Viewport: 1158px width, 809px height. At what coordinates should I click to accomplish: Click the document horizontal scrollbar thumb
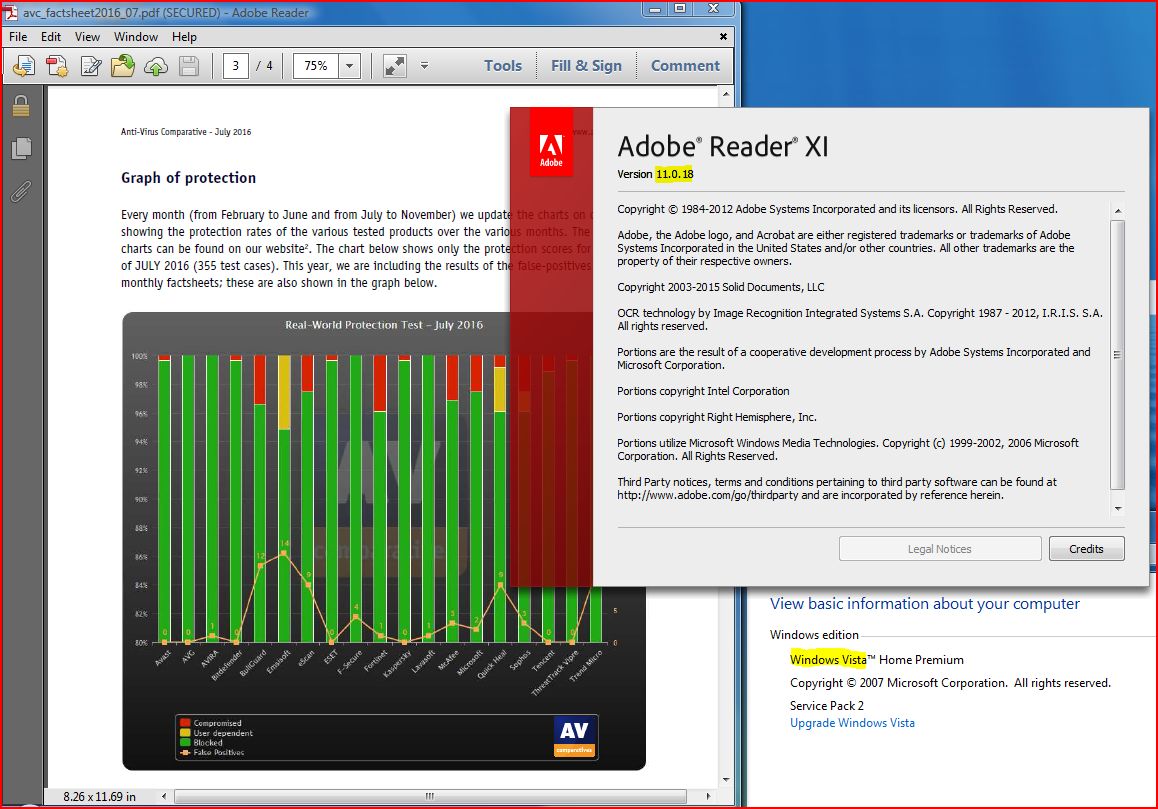430,796
